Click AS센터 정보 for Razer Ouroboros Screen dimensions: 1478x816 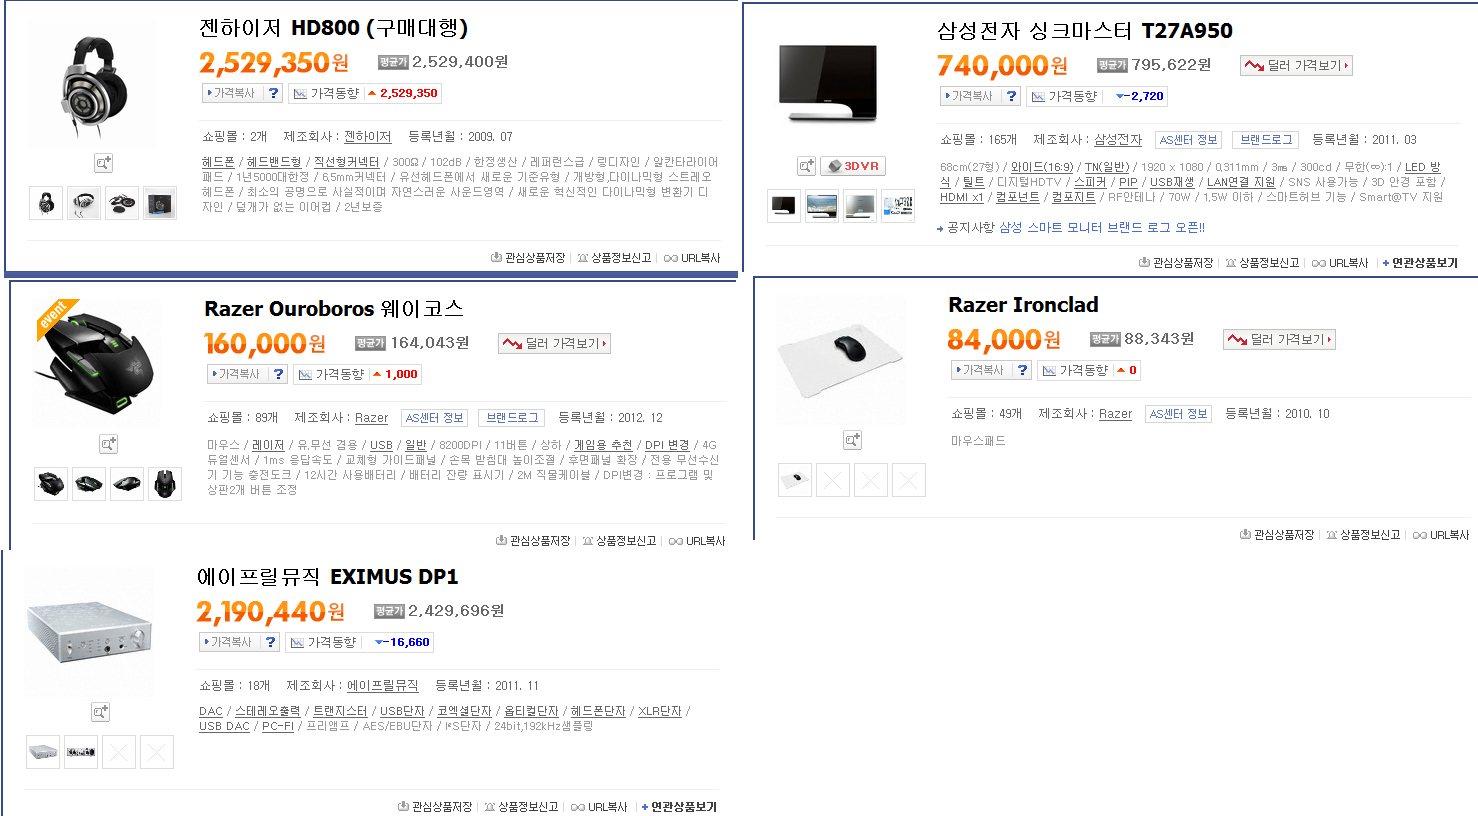pyautogui.click(x=434, y=418)
